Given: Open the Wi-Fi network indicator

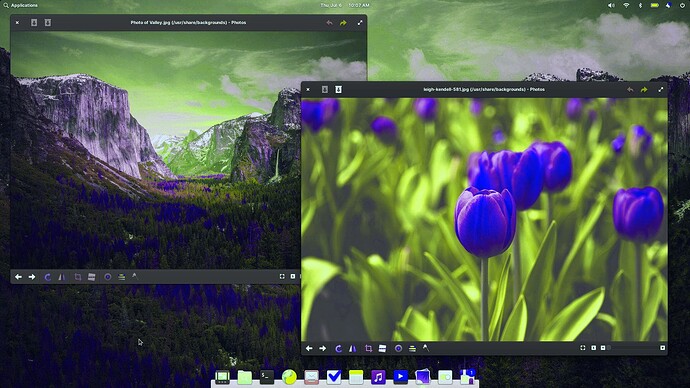Looking at the screenshot, I should click(626, 5).
